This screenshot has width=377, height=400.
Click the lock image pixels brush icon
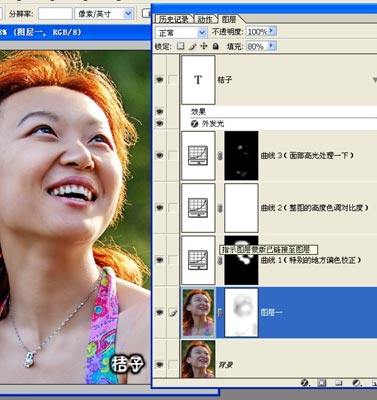click(192, 46)
